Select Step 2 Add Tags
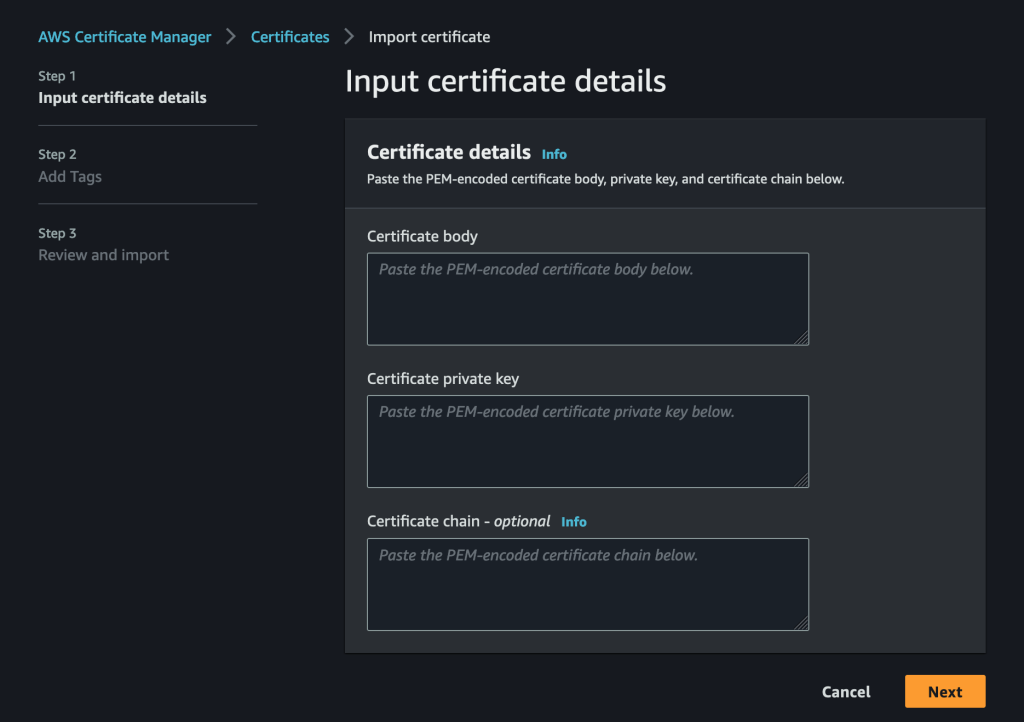 [70, 176]
